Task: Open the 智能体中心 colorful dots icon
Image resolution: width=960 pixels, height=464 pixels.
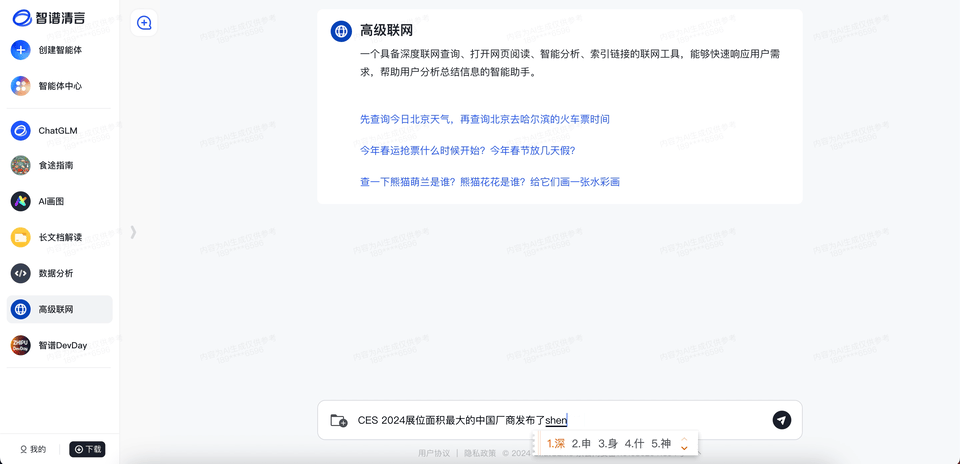Action: (x=20, y=86)
